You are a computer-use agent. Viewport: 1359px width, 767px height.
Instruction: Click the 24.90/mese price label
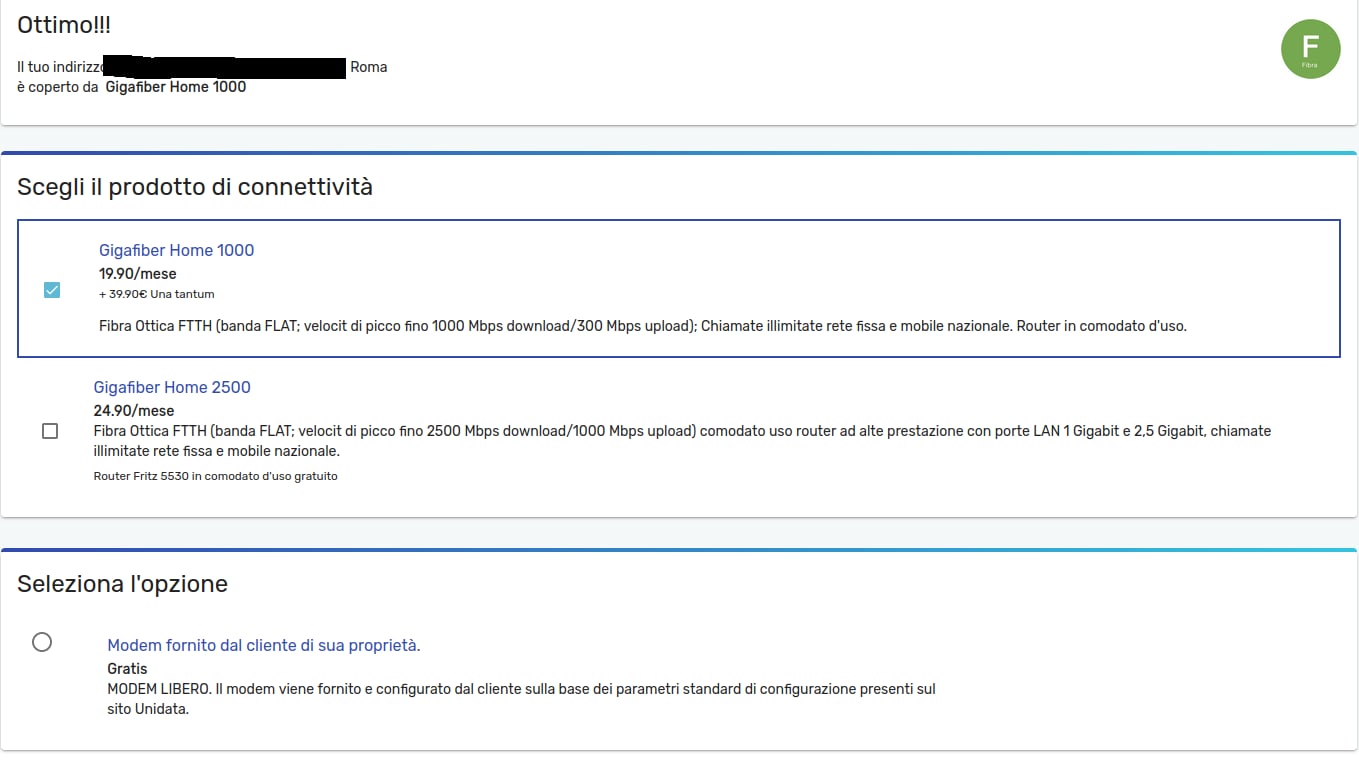click(134, 410)
